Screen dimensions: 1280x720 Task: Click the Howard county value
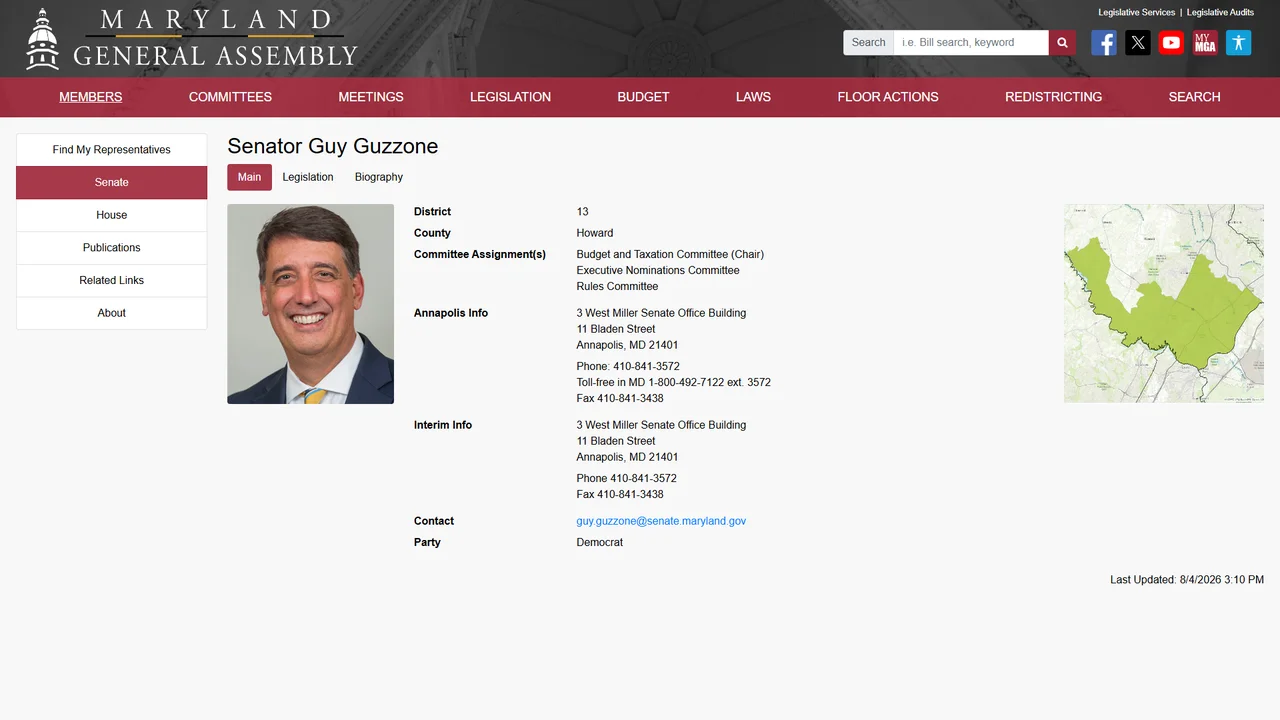pos(595,233)
